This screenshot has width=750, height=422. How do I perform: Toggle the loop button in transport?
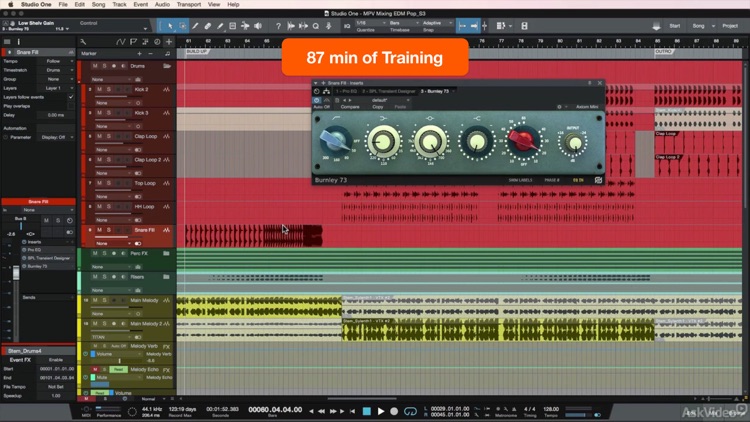point(410,411)
